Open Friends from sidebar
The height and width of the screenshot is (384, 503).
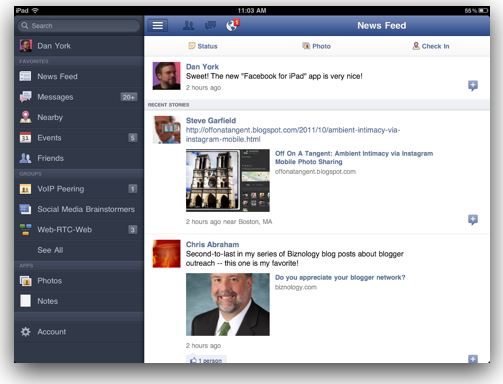79,158
